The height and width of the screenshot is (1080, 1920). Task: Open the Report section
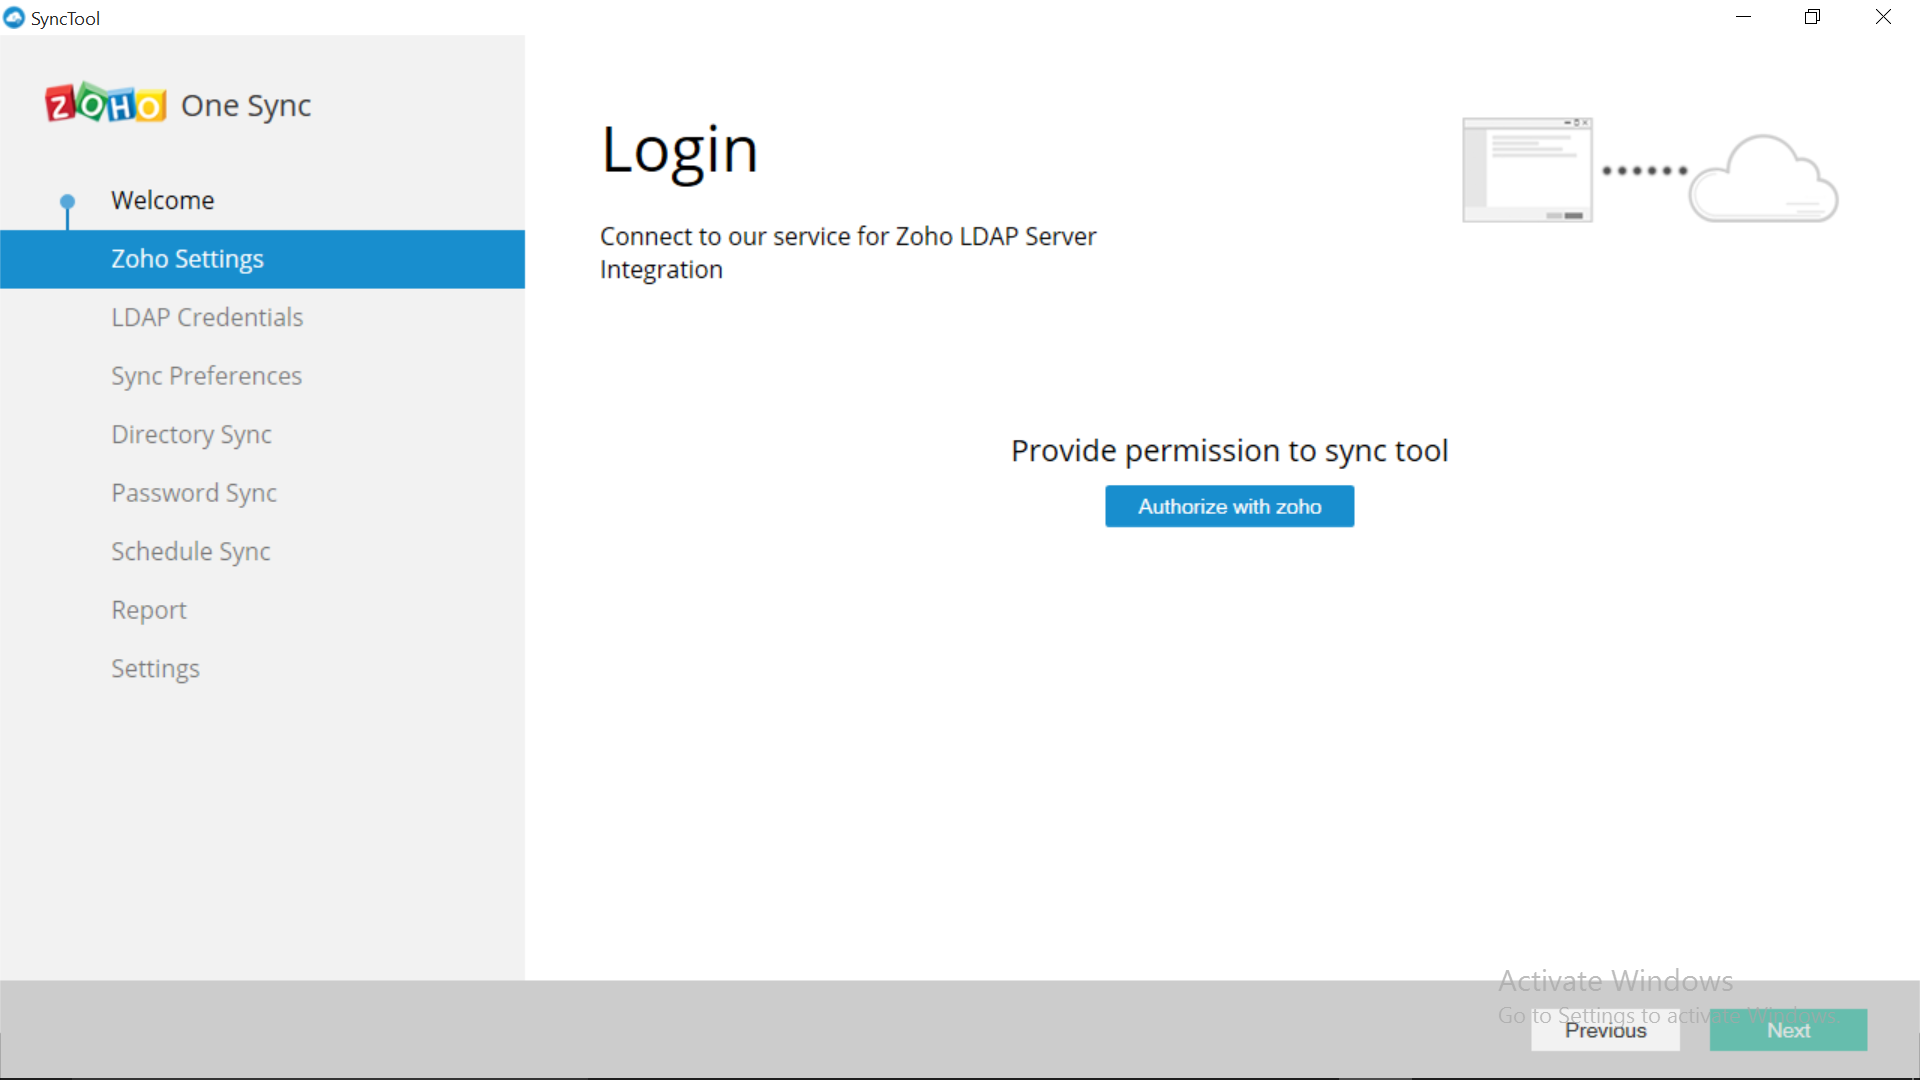[x=149, y=610]
